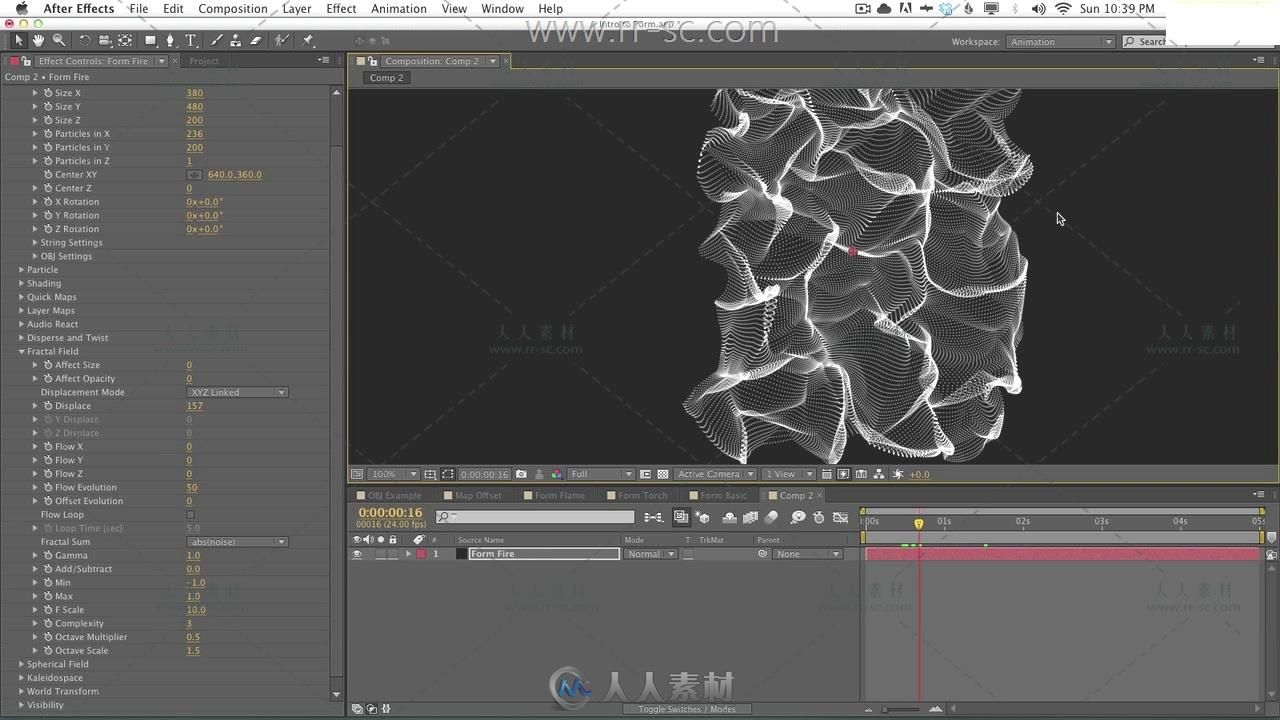Select the Unified Camera tool
1280x720 pixels.
[104, 40]
